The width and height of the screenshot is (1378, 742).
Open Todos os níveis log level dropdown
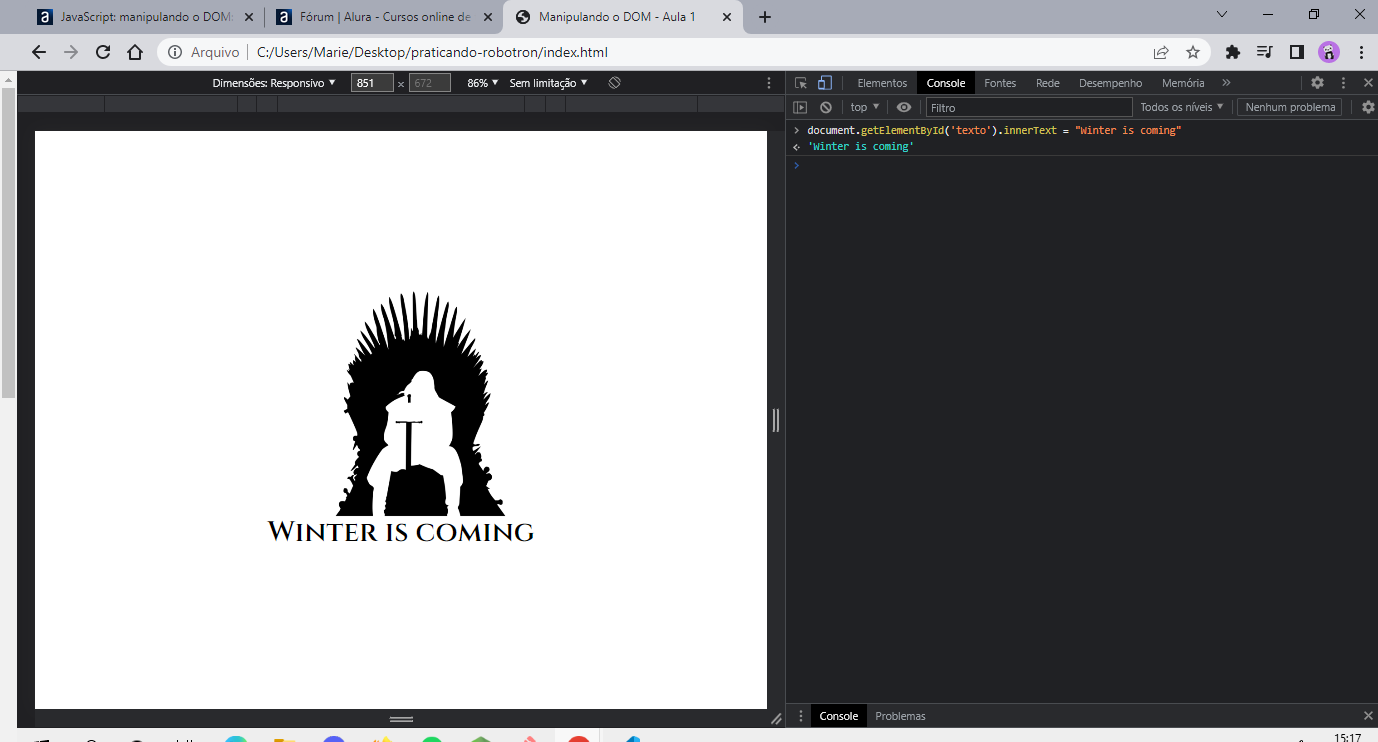(x=1182, y=107)
